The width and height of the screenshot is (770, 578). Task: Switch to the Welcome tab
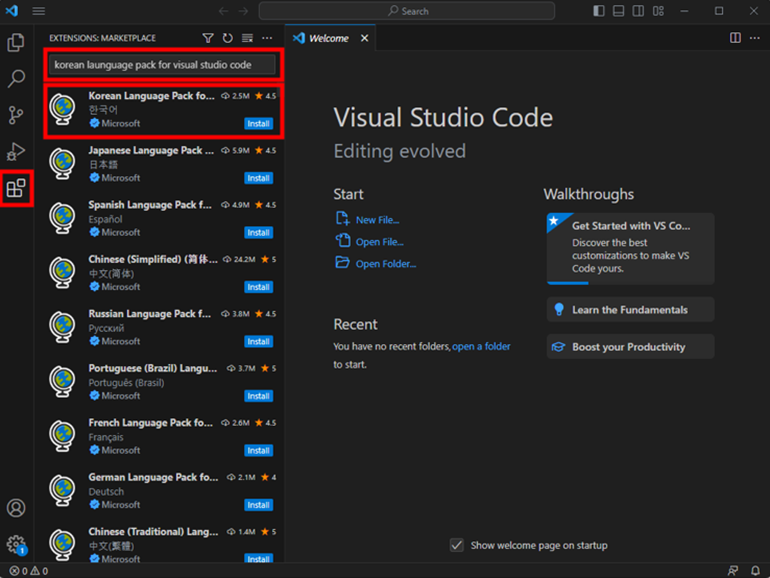pyautogui.click(x=329, y=38)
